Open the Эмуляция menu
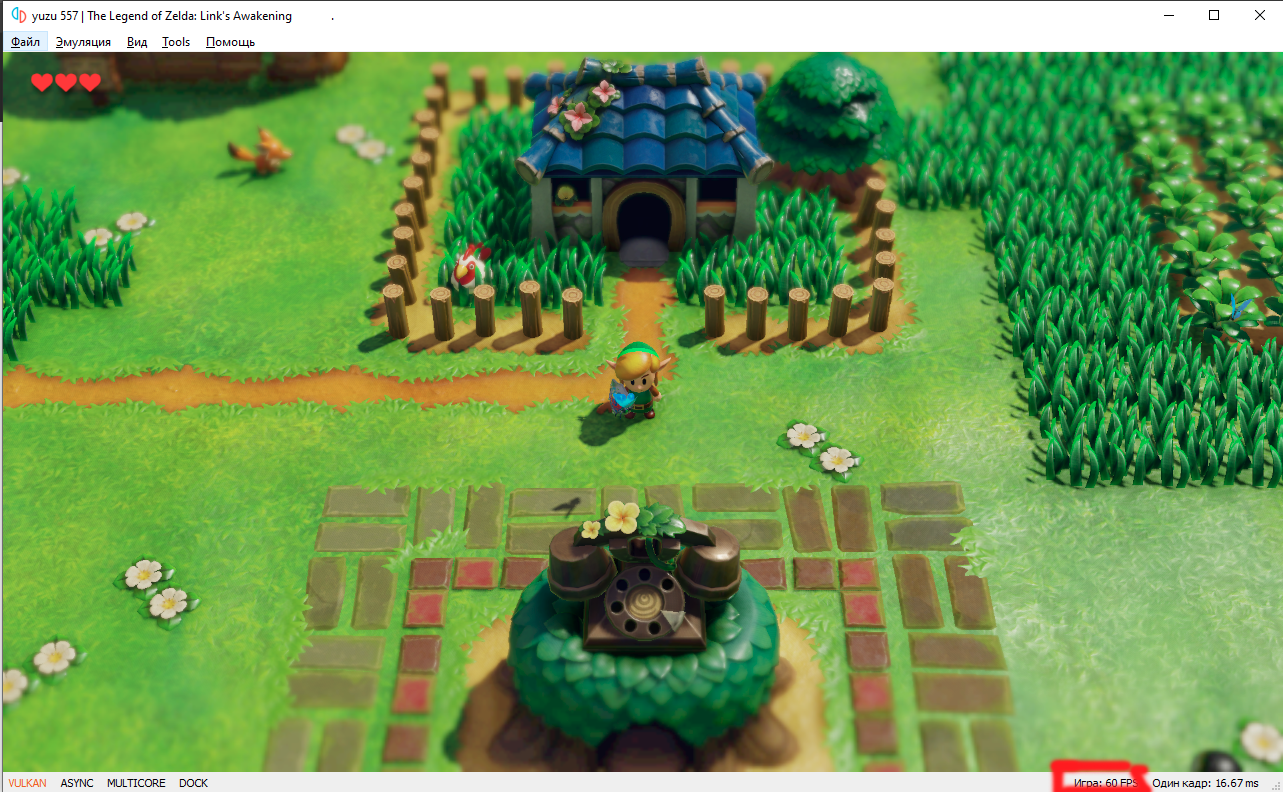 coord(83,42)
